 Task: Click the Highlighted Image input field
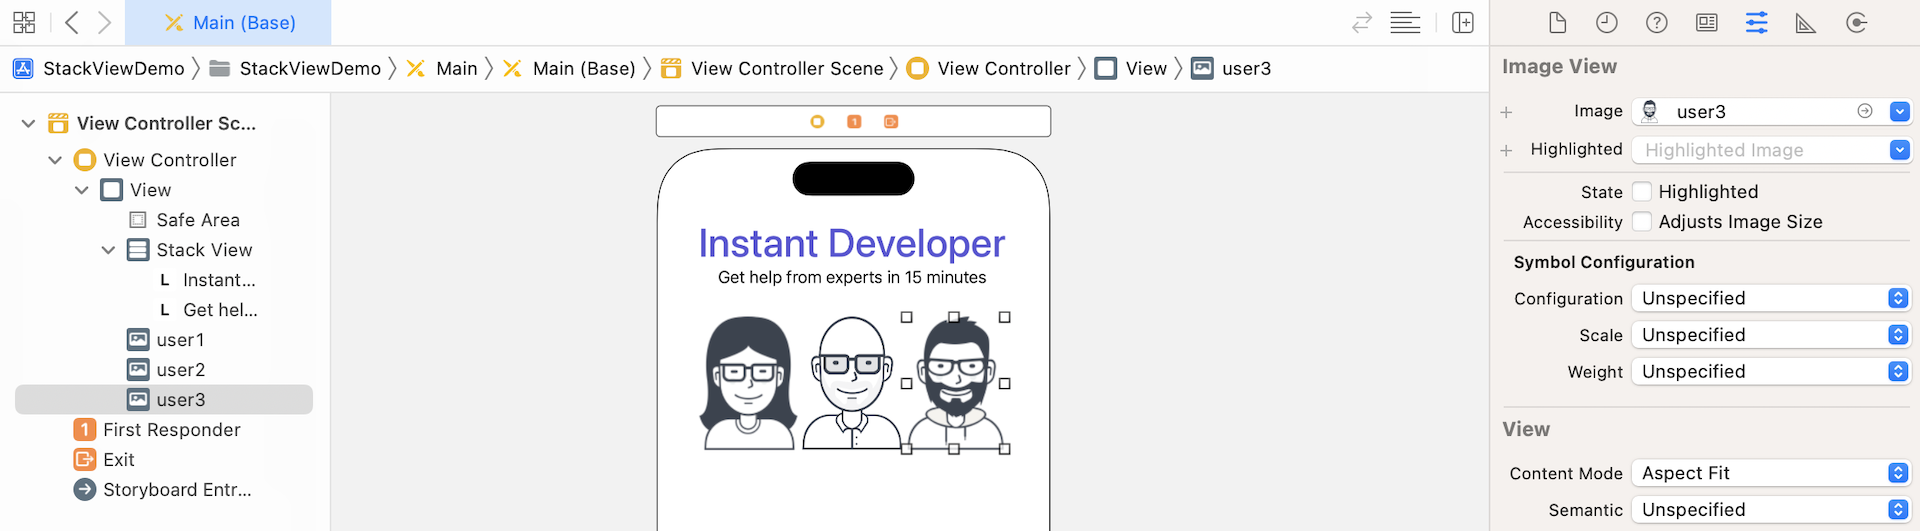[x=1760, y=150]
